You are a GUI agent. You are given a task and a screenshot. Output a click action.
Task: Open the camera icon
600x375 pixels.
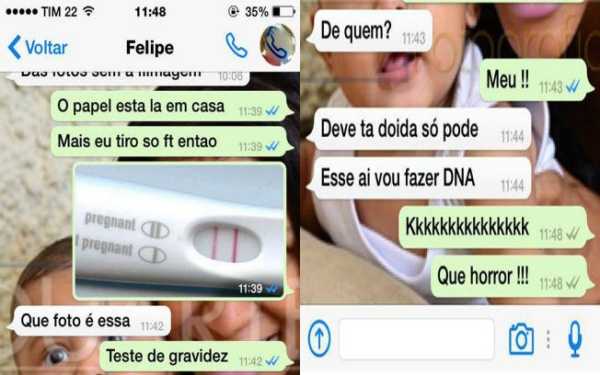[x=521, y=339]
